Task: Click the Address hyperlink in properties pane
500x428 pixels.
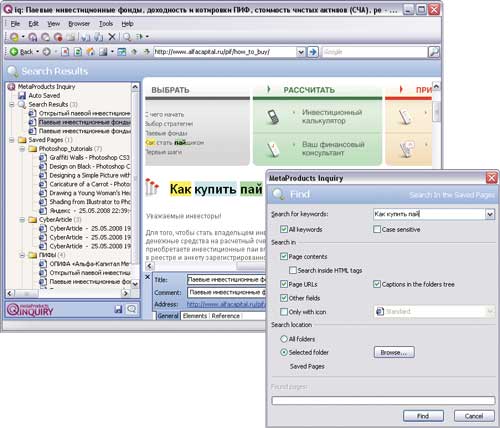Action: click(x=226, y=304)
